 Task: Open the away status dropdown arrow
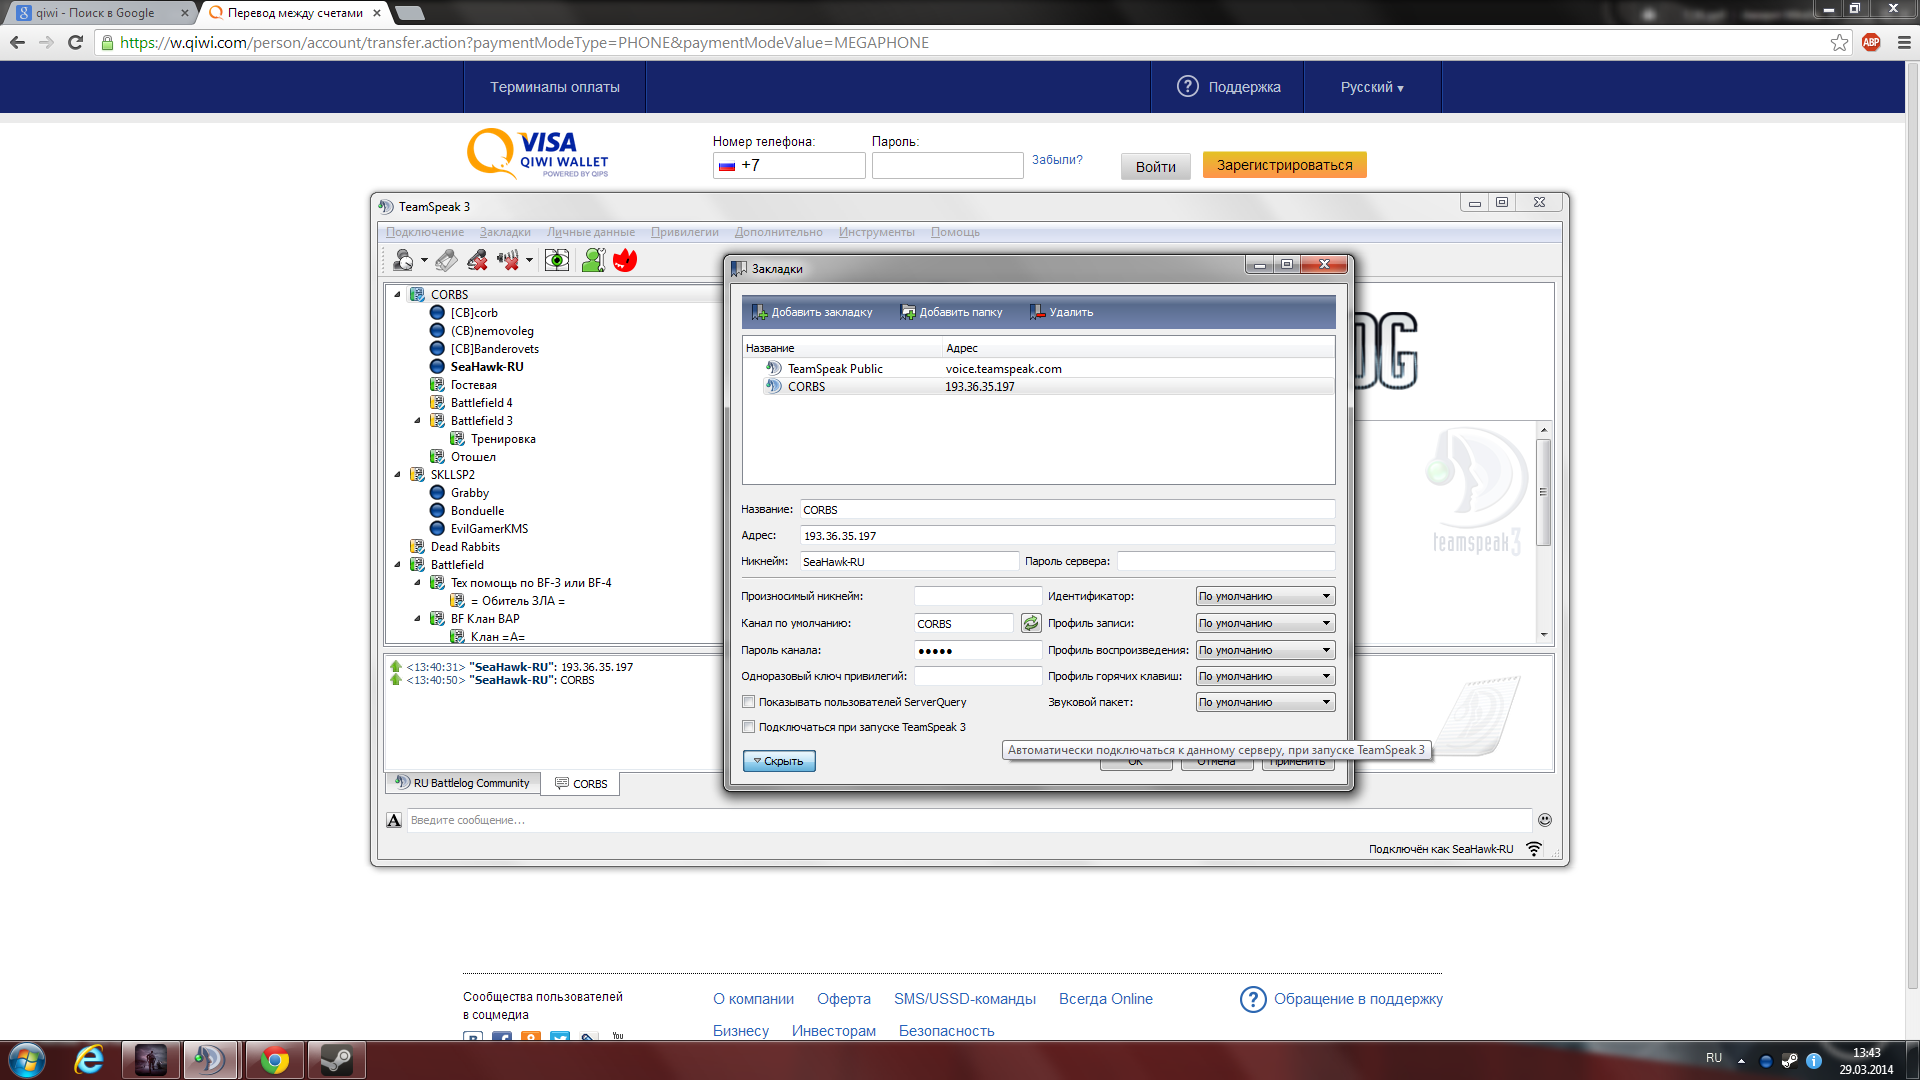(424, 260)
